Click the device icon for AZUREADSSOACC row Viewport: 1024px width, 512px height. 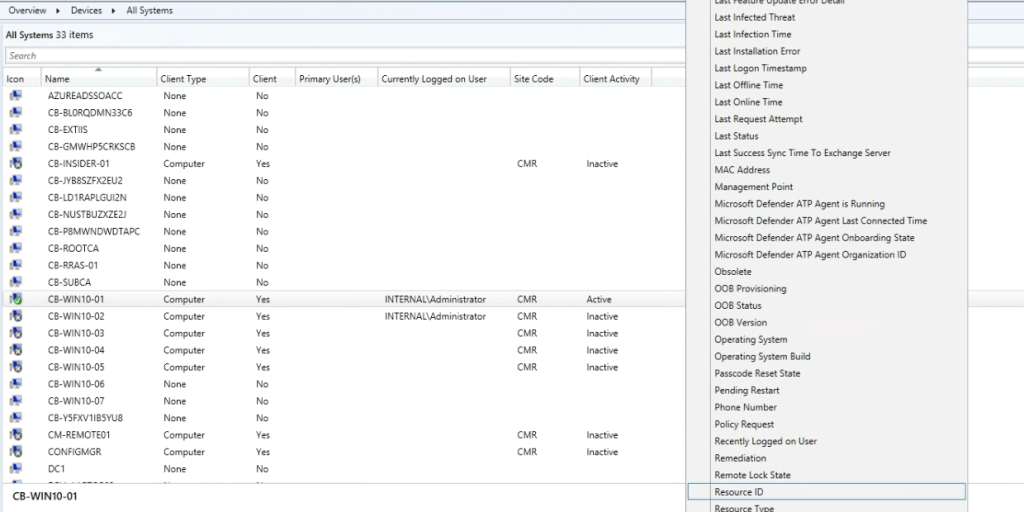16,96
